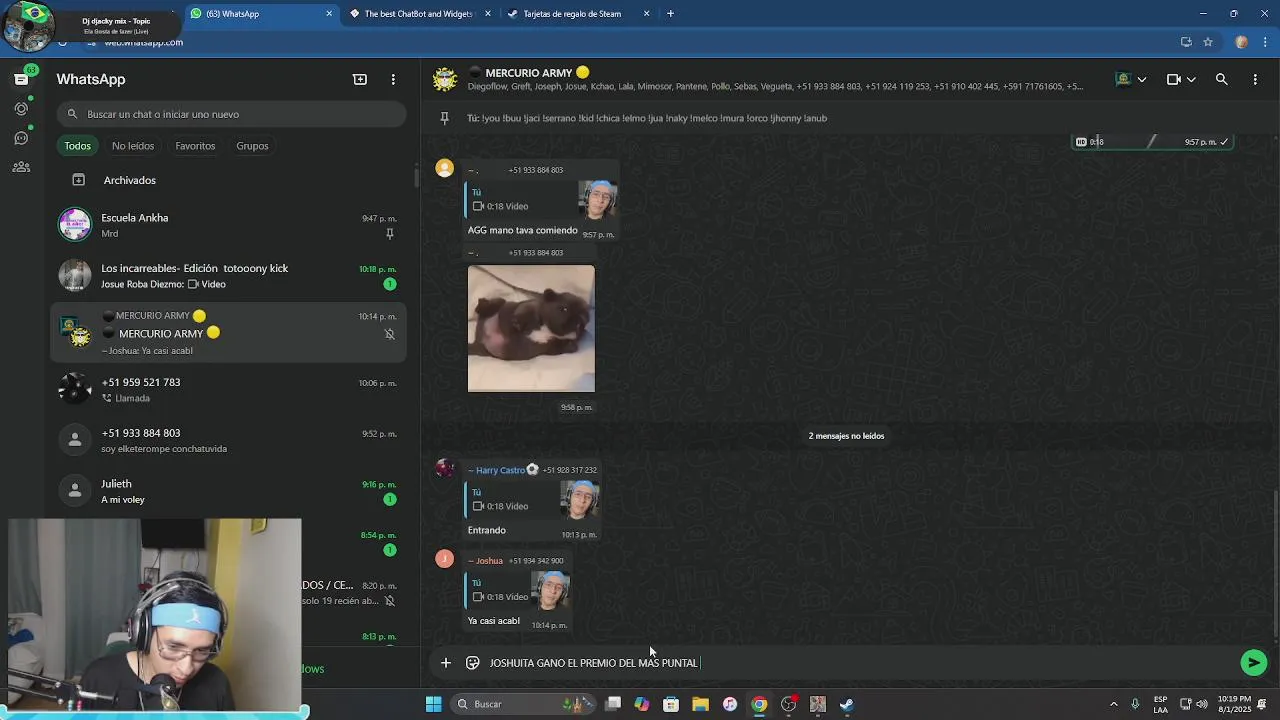Open MERCURIO ARMY group info header
Viewport: 1280px width, 720px height.
pyautogui.click(x=775, y=79)
